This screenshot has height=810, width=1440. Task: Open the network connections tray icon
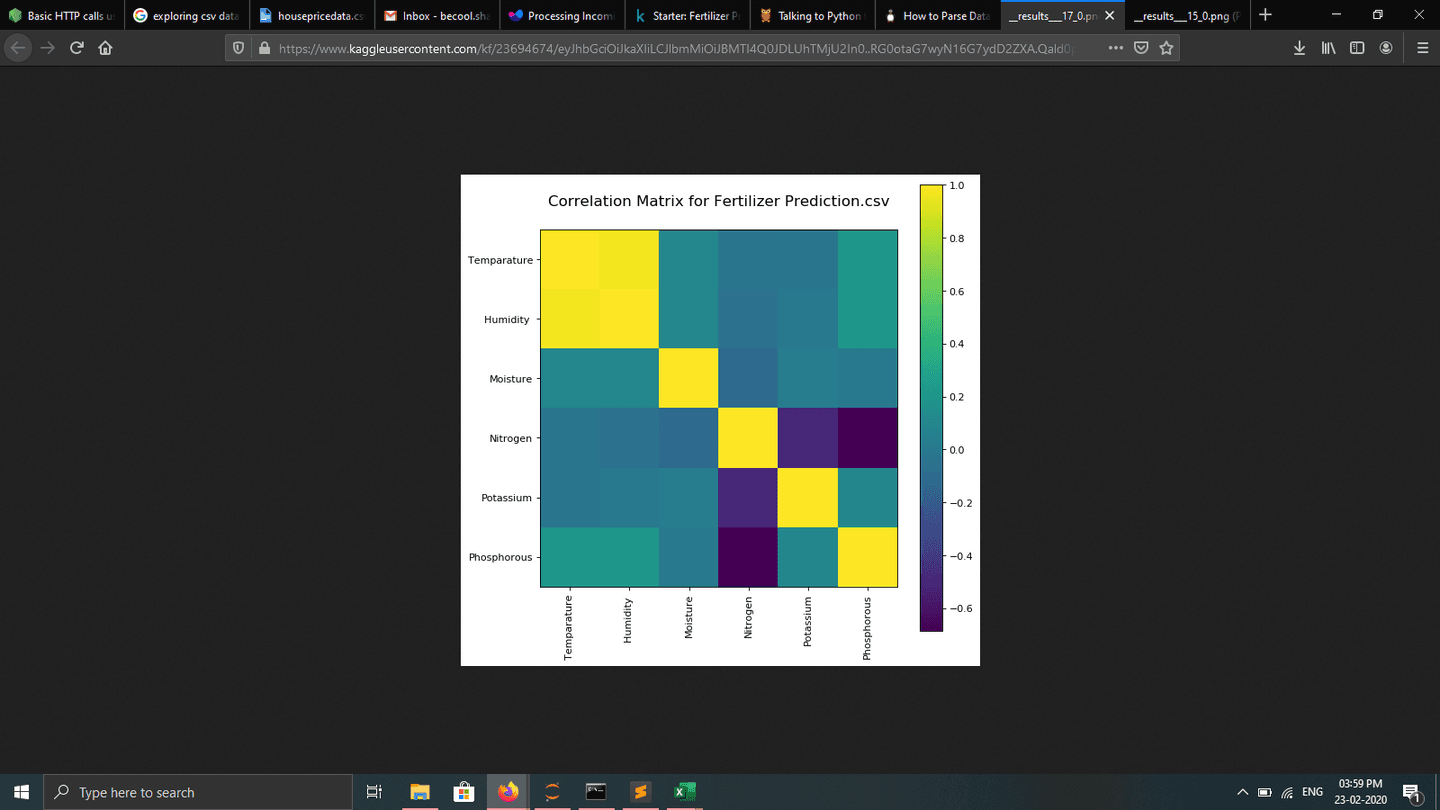point(1287,792)
